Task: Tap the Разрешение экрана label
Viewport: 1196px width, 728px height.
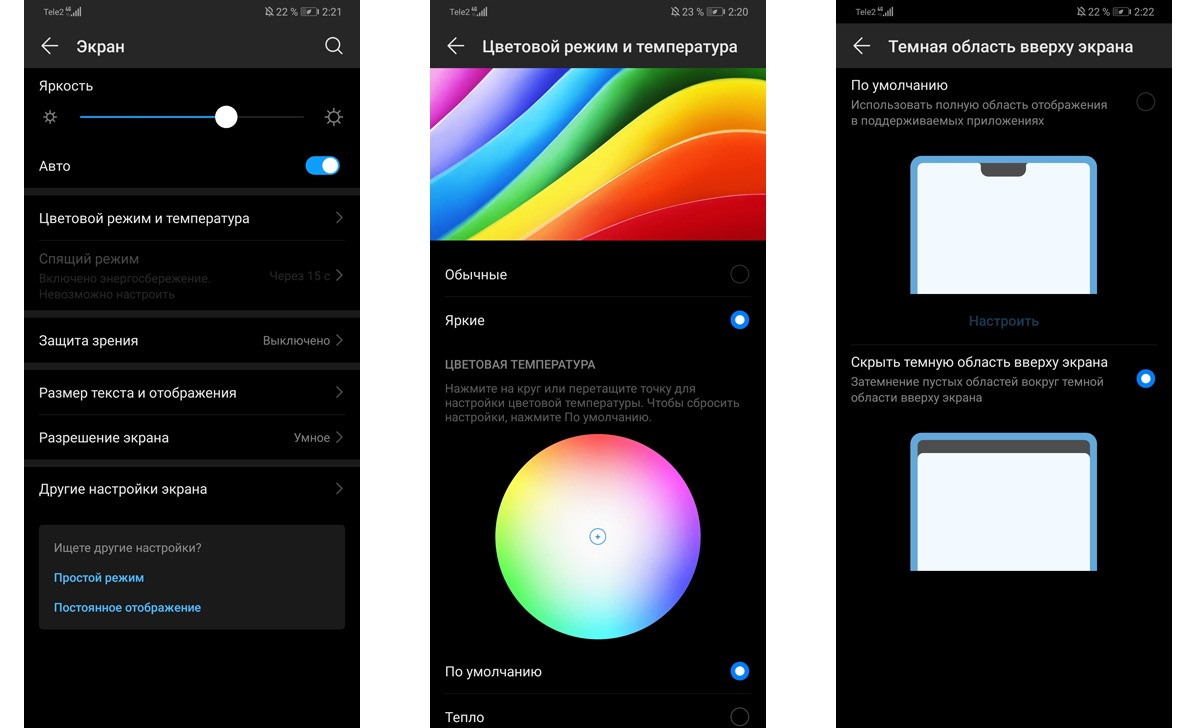Action: (x=104, y=438)
